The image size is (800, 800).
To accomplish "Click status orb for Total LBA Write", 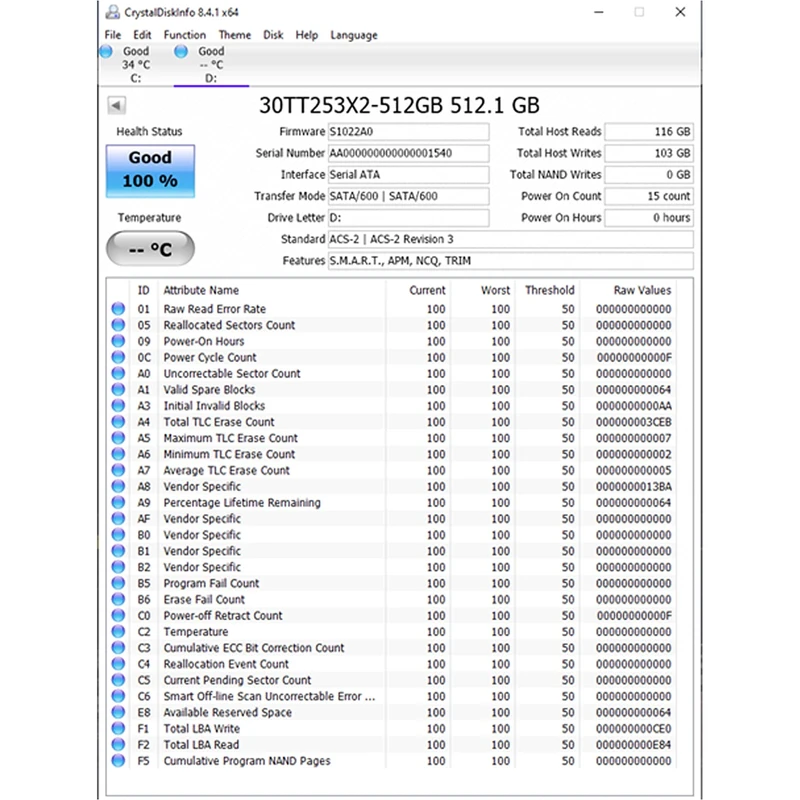I will (118, 729).
